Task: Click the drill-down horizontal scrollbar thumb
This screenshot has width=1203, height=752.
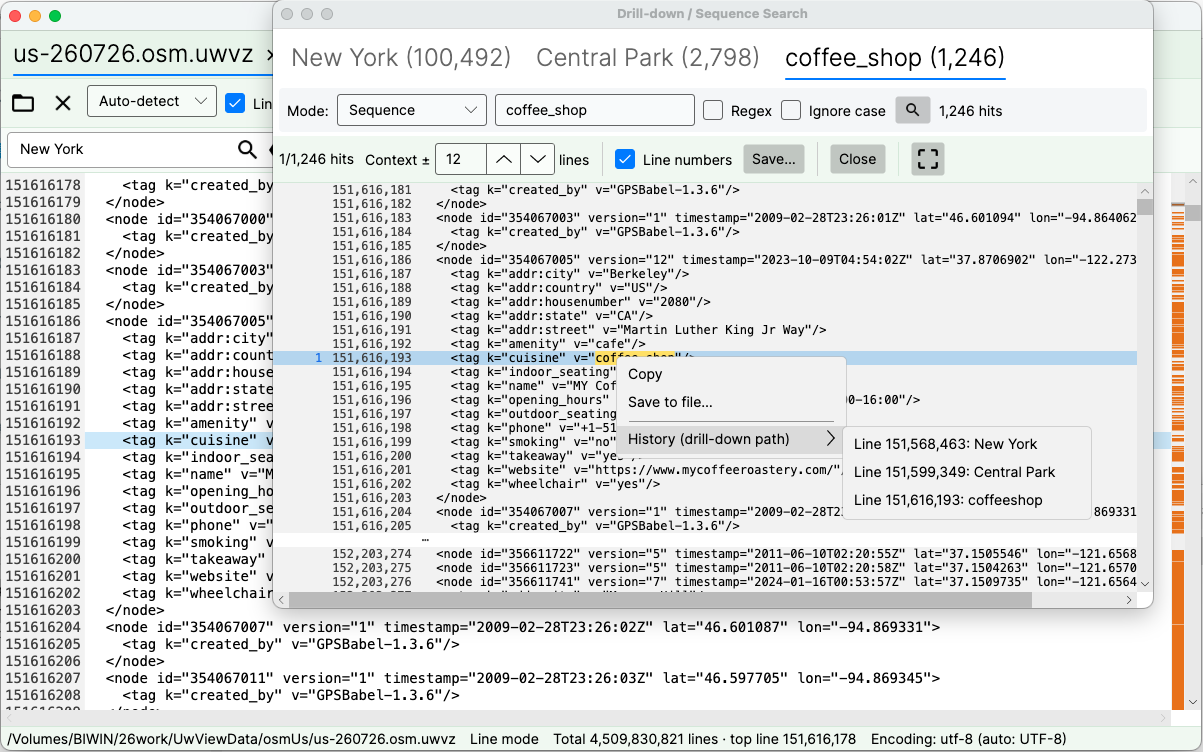Action: 661,600
